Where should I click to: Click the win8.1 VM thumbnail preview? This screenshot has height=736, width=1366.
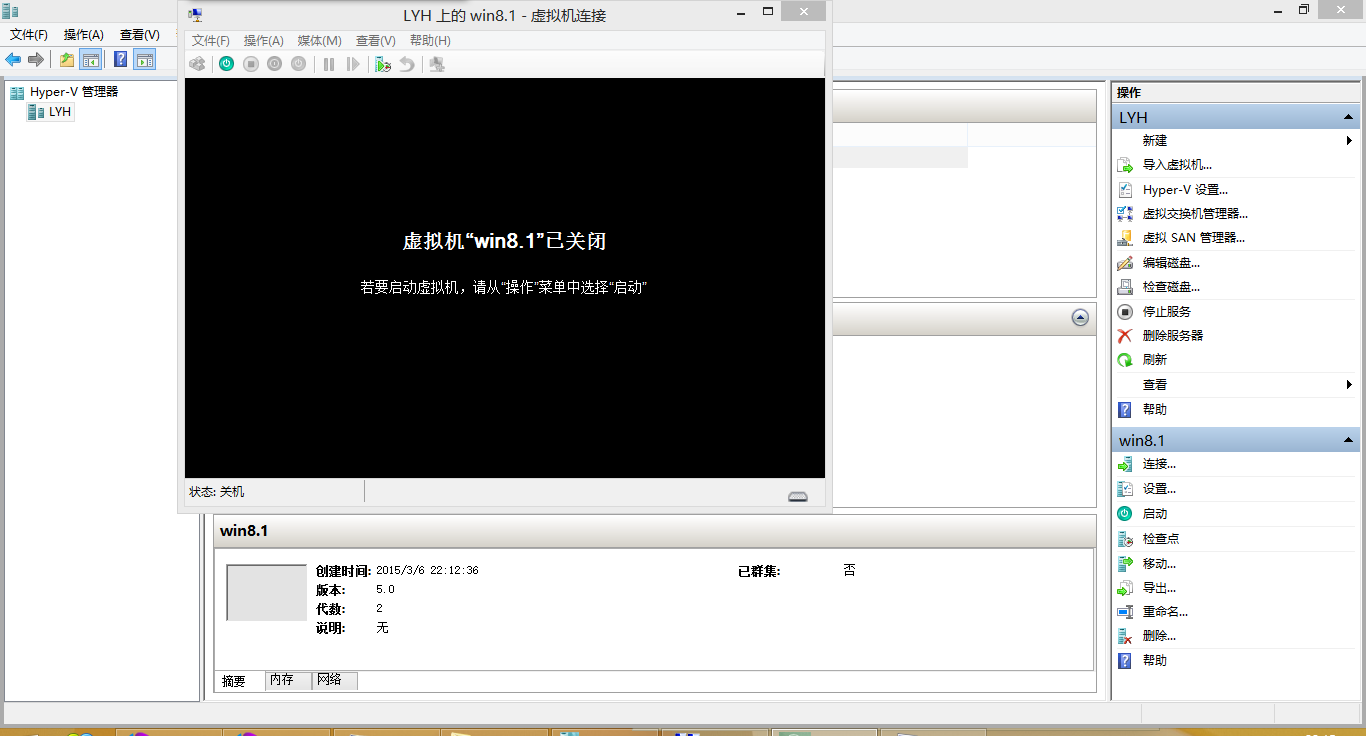tap(266, 592)
